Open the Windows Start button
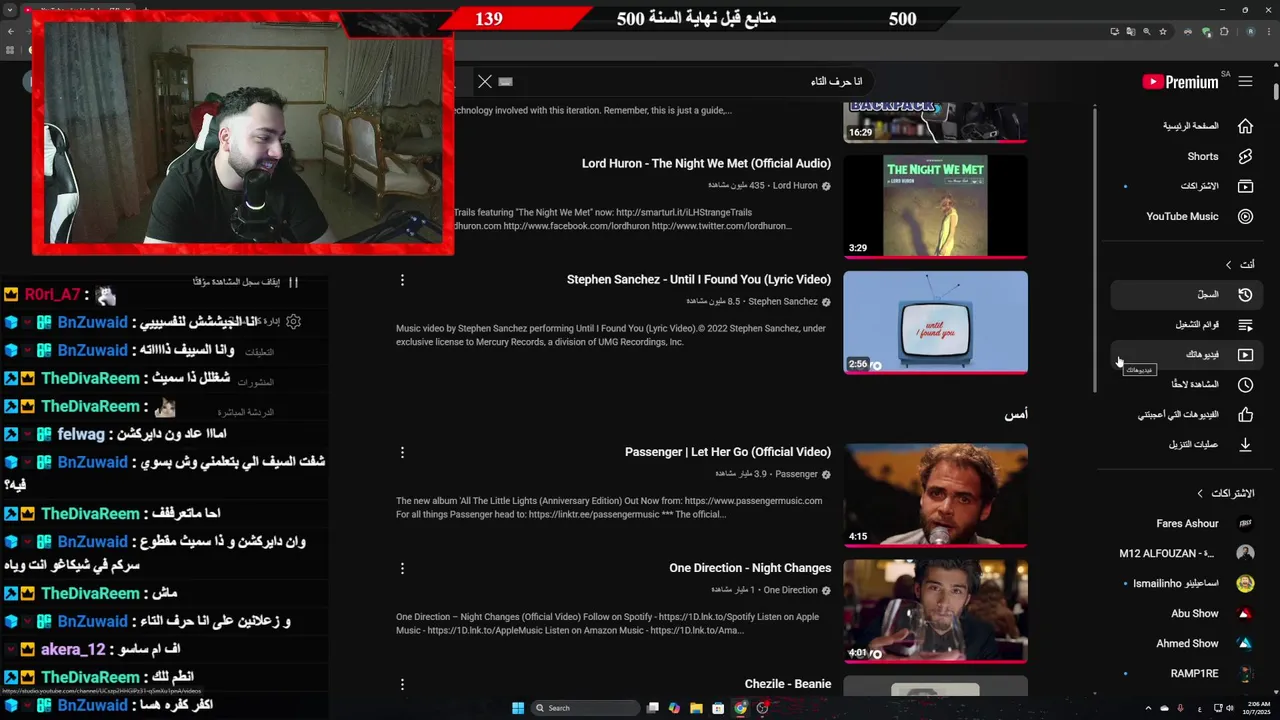Screen dimensions: 1280x720 (518, 708)
